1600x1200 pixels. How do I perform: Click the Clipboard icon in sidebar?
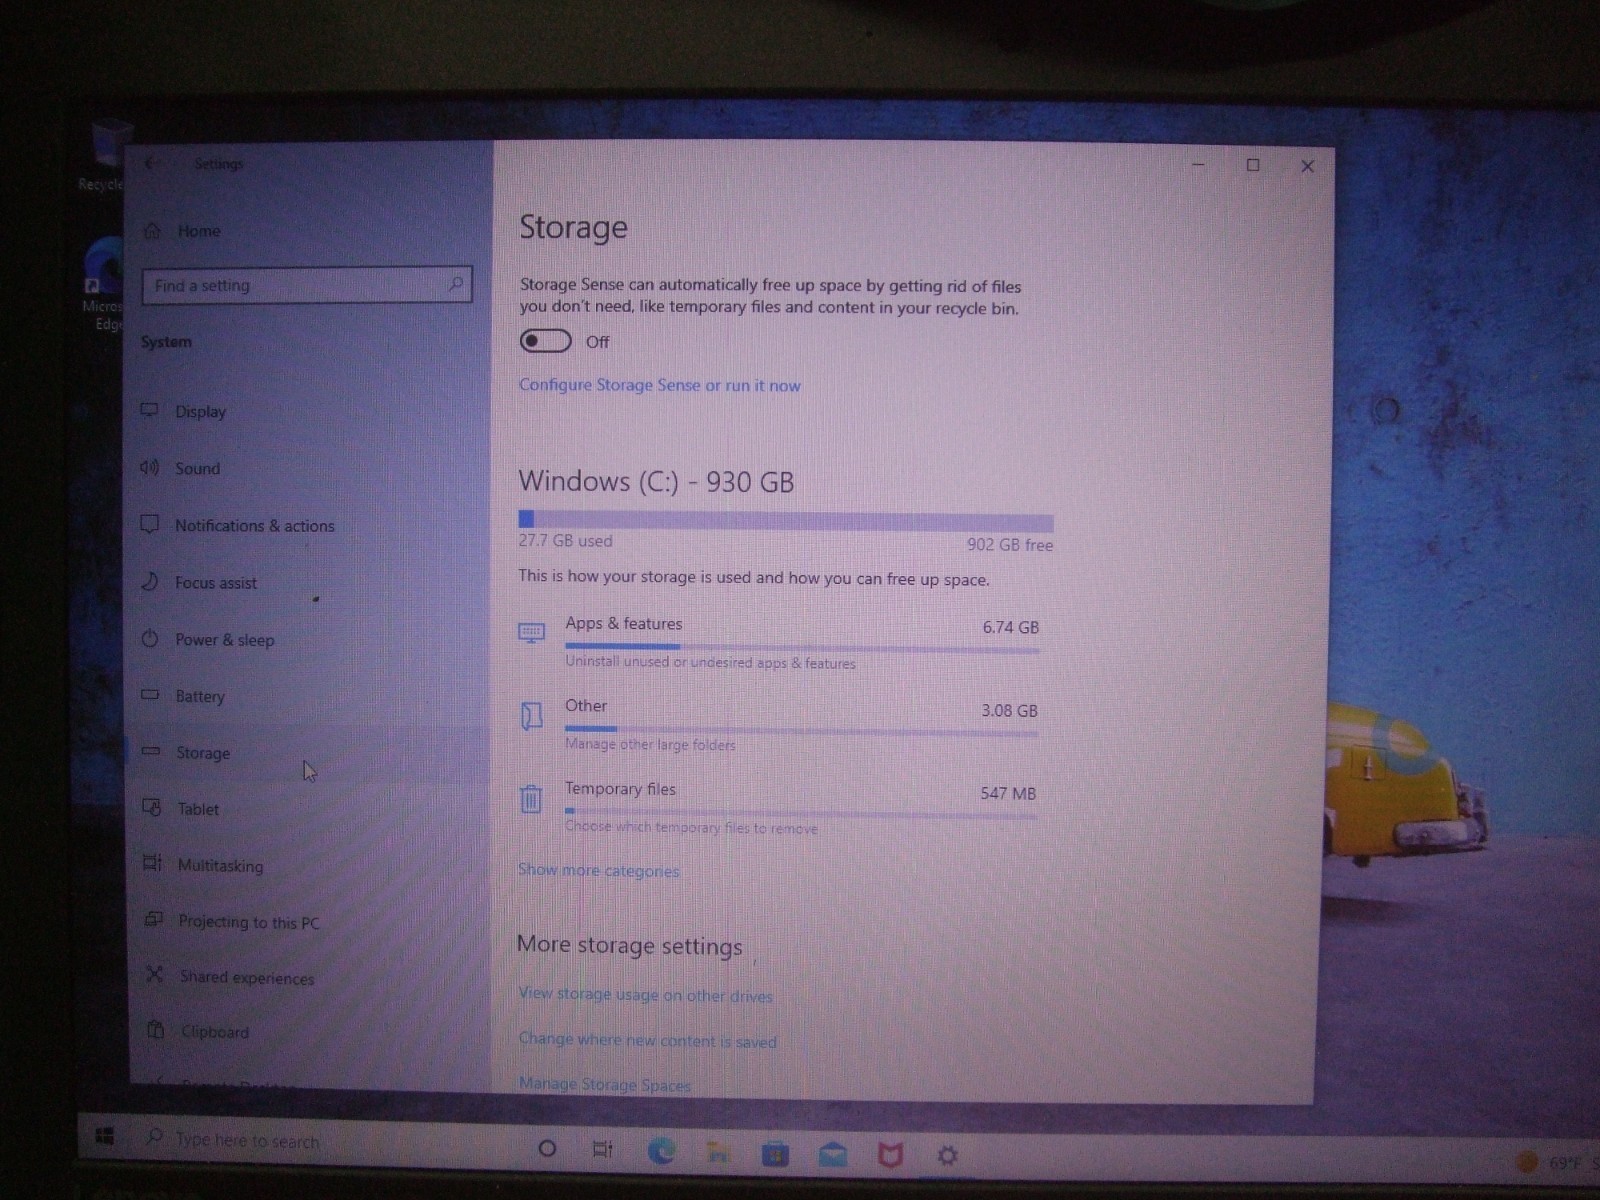coord(156,1029)
